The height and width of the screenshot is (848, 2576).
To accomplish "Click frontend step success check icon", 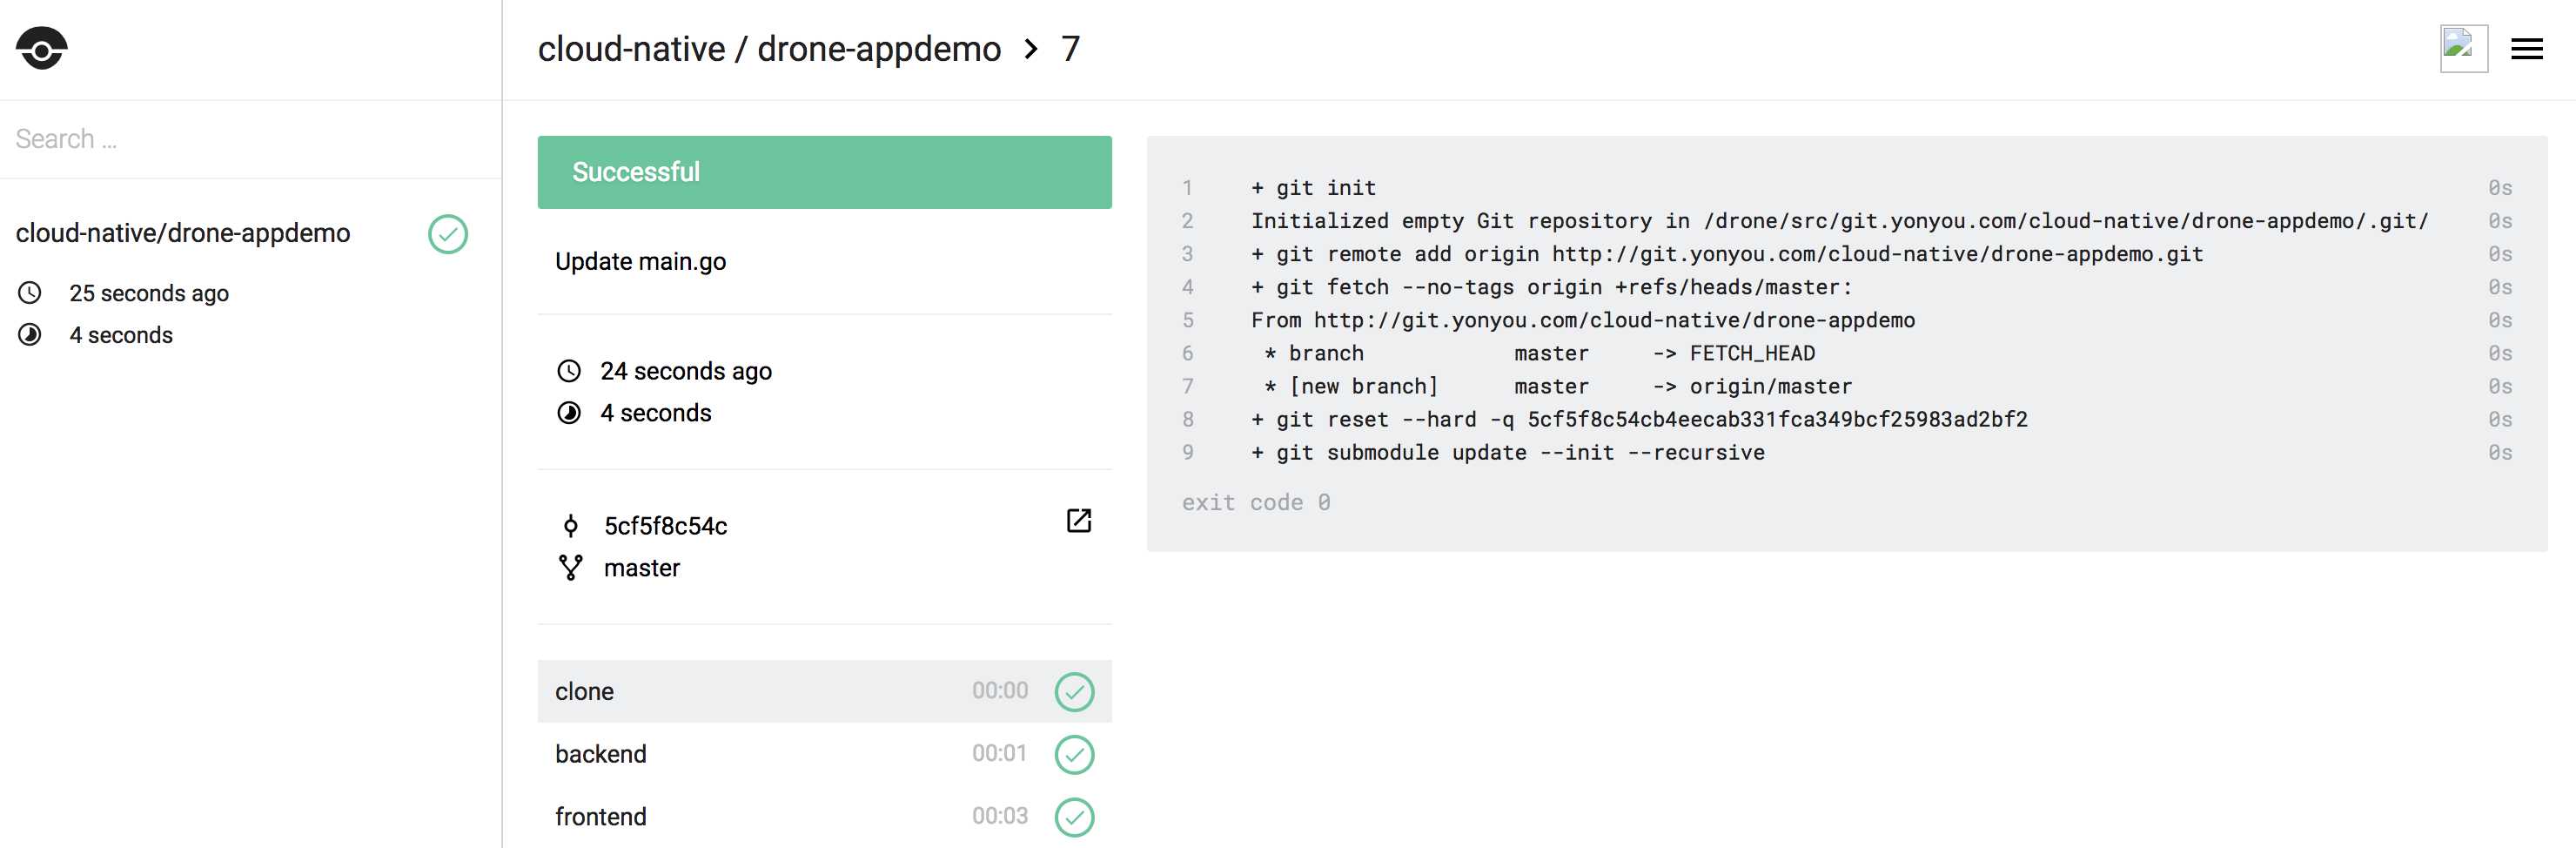I will (x=1074, y=817).
